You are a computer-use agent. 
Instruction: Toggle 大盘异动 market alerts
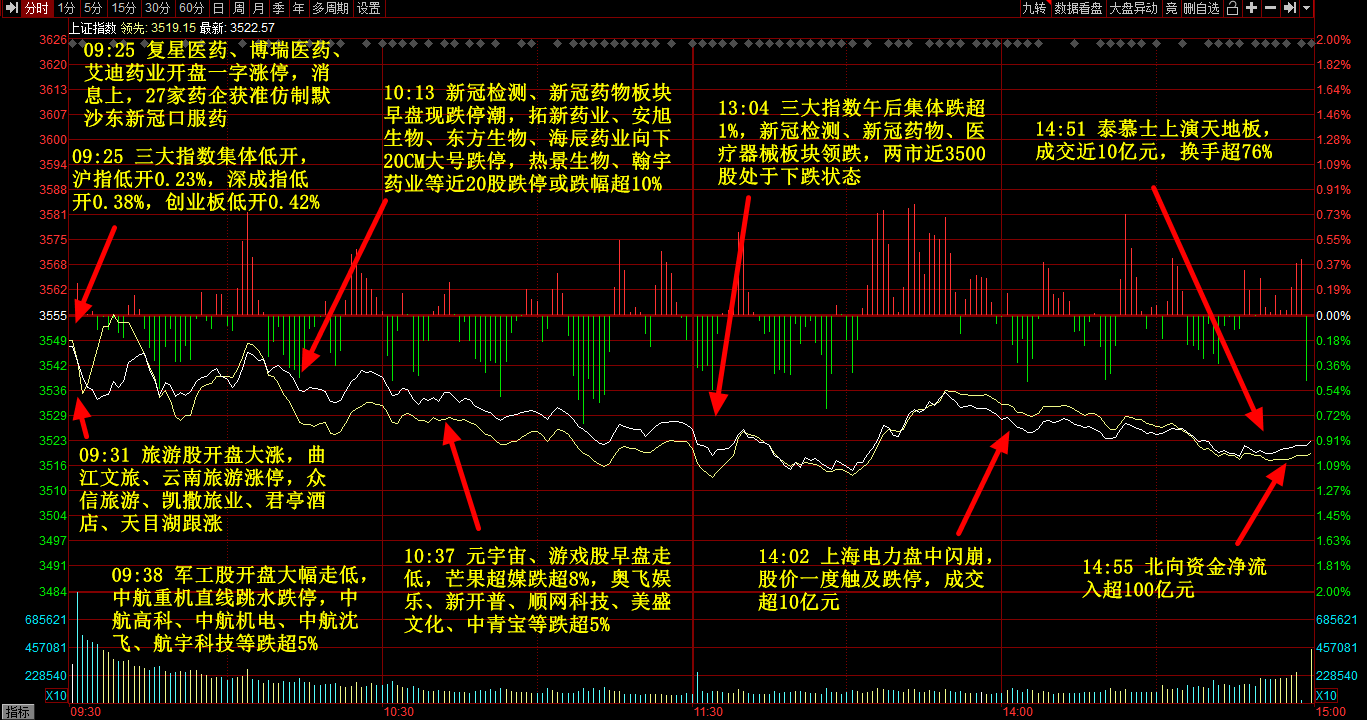coord(1133,8)
